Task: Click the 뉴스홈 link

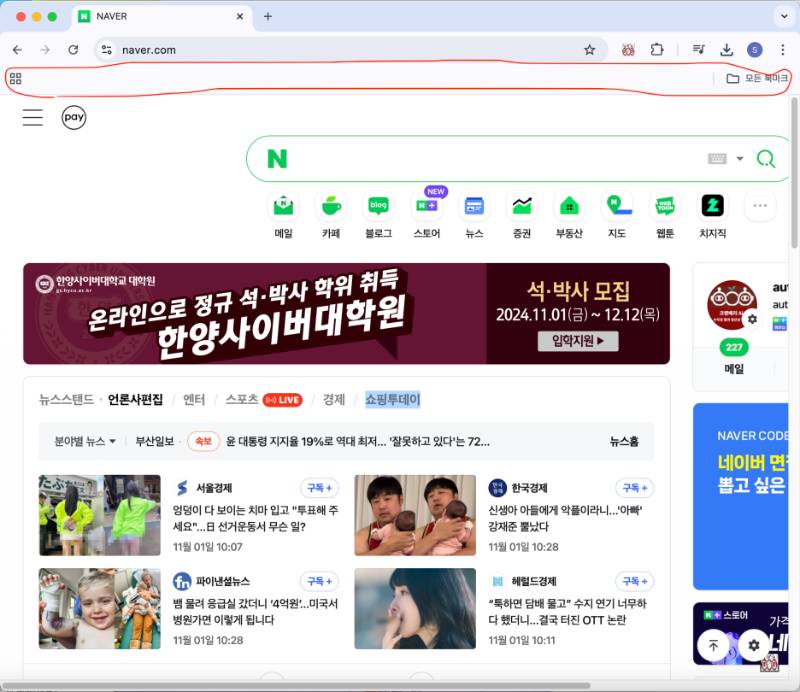Action: pos(624,441)
